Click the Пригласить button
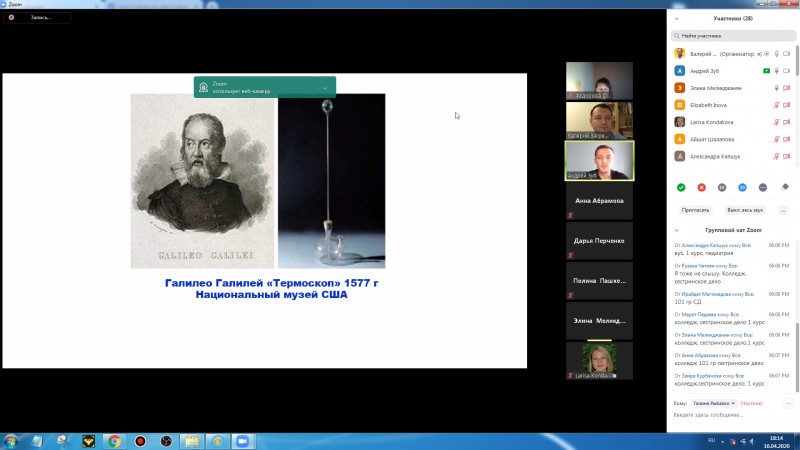 [x=695, y=210]
